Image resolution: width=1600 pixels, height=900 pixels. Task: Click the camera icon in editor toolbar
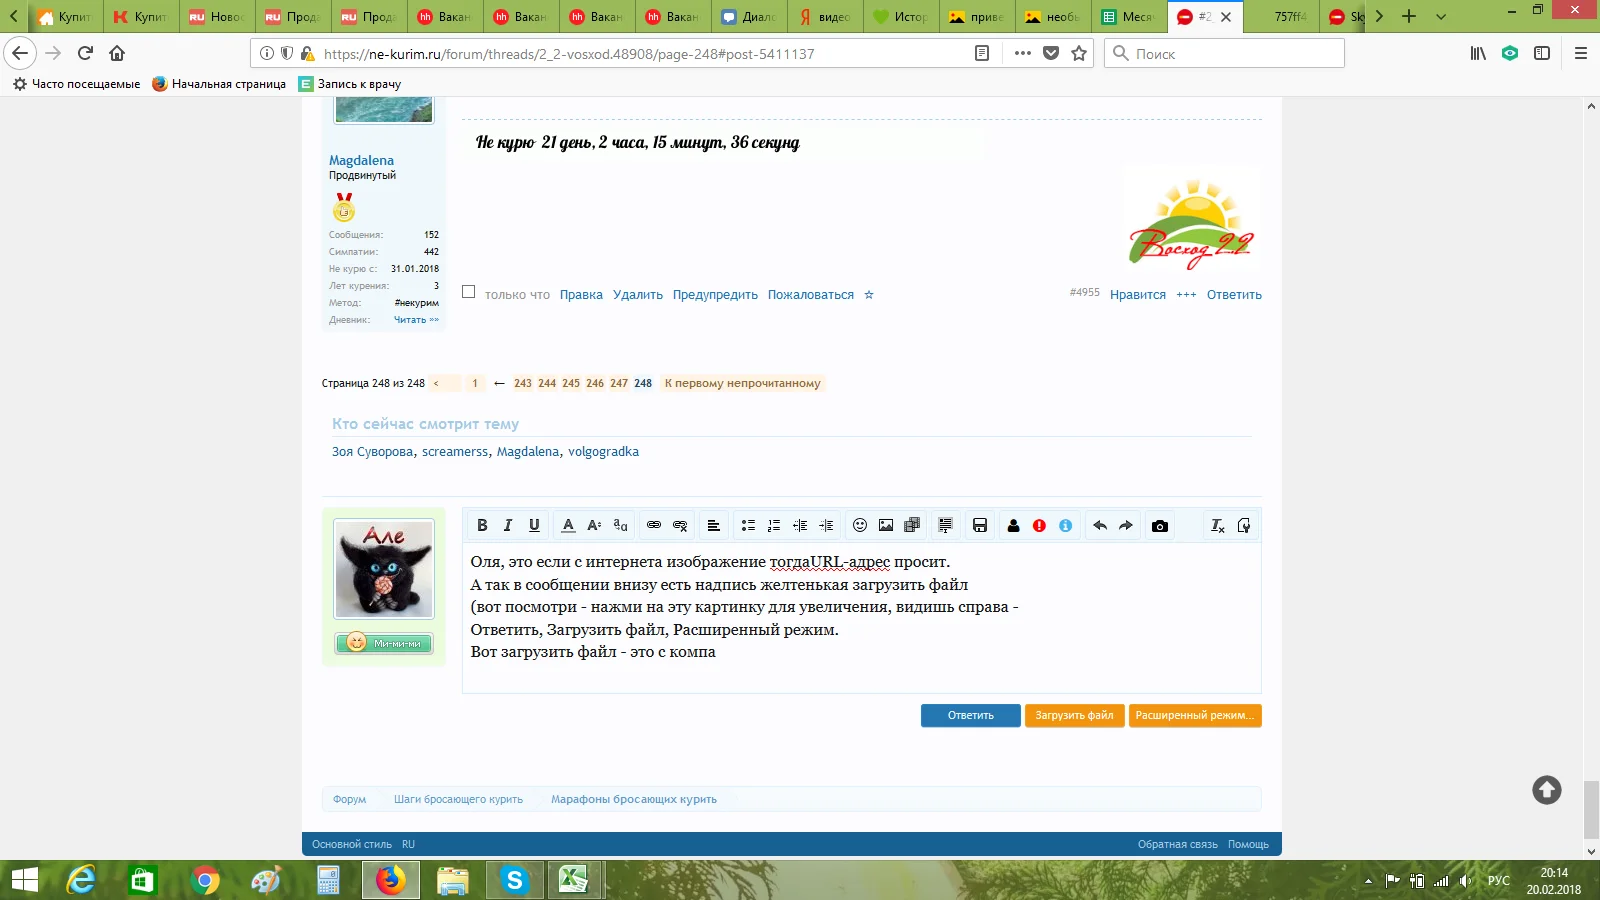tap(1160, 525)
